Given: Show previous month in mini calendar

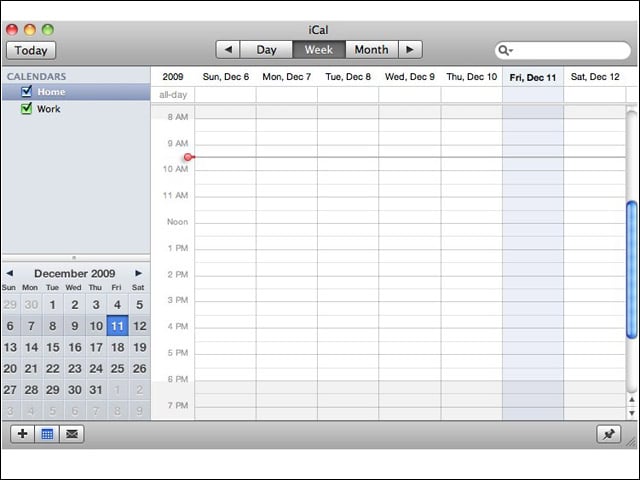Looking at the screenshot, I should tap(10, 273).
